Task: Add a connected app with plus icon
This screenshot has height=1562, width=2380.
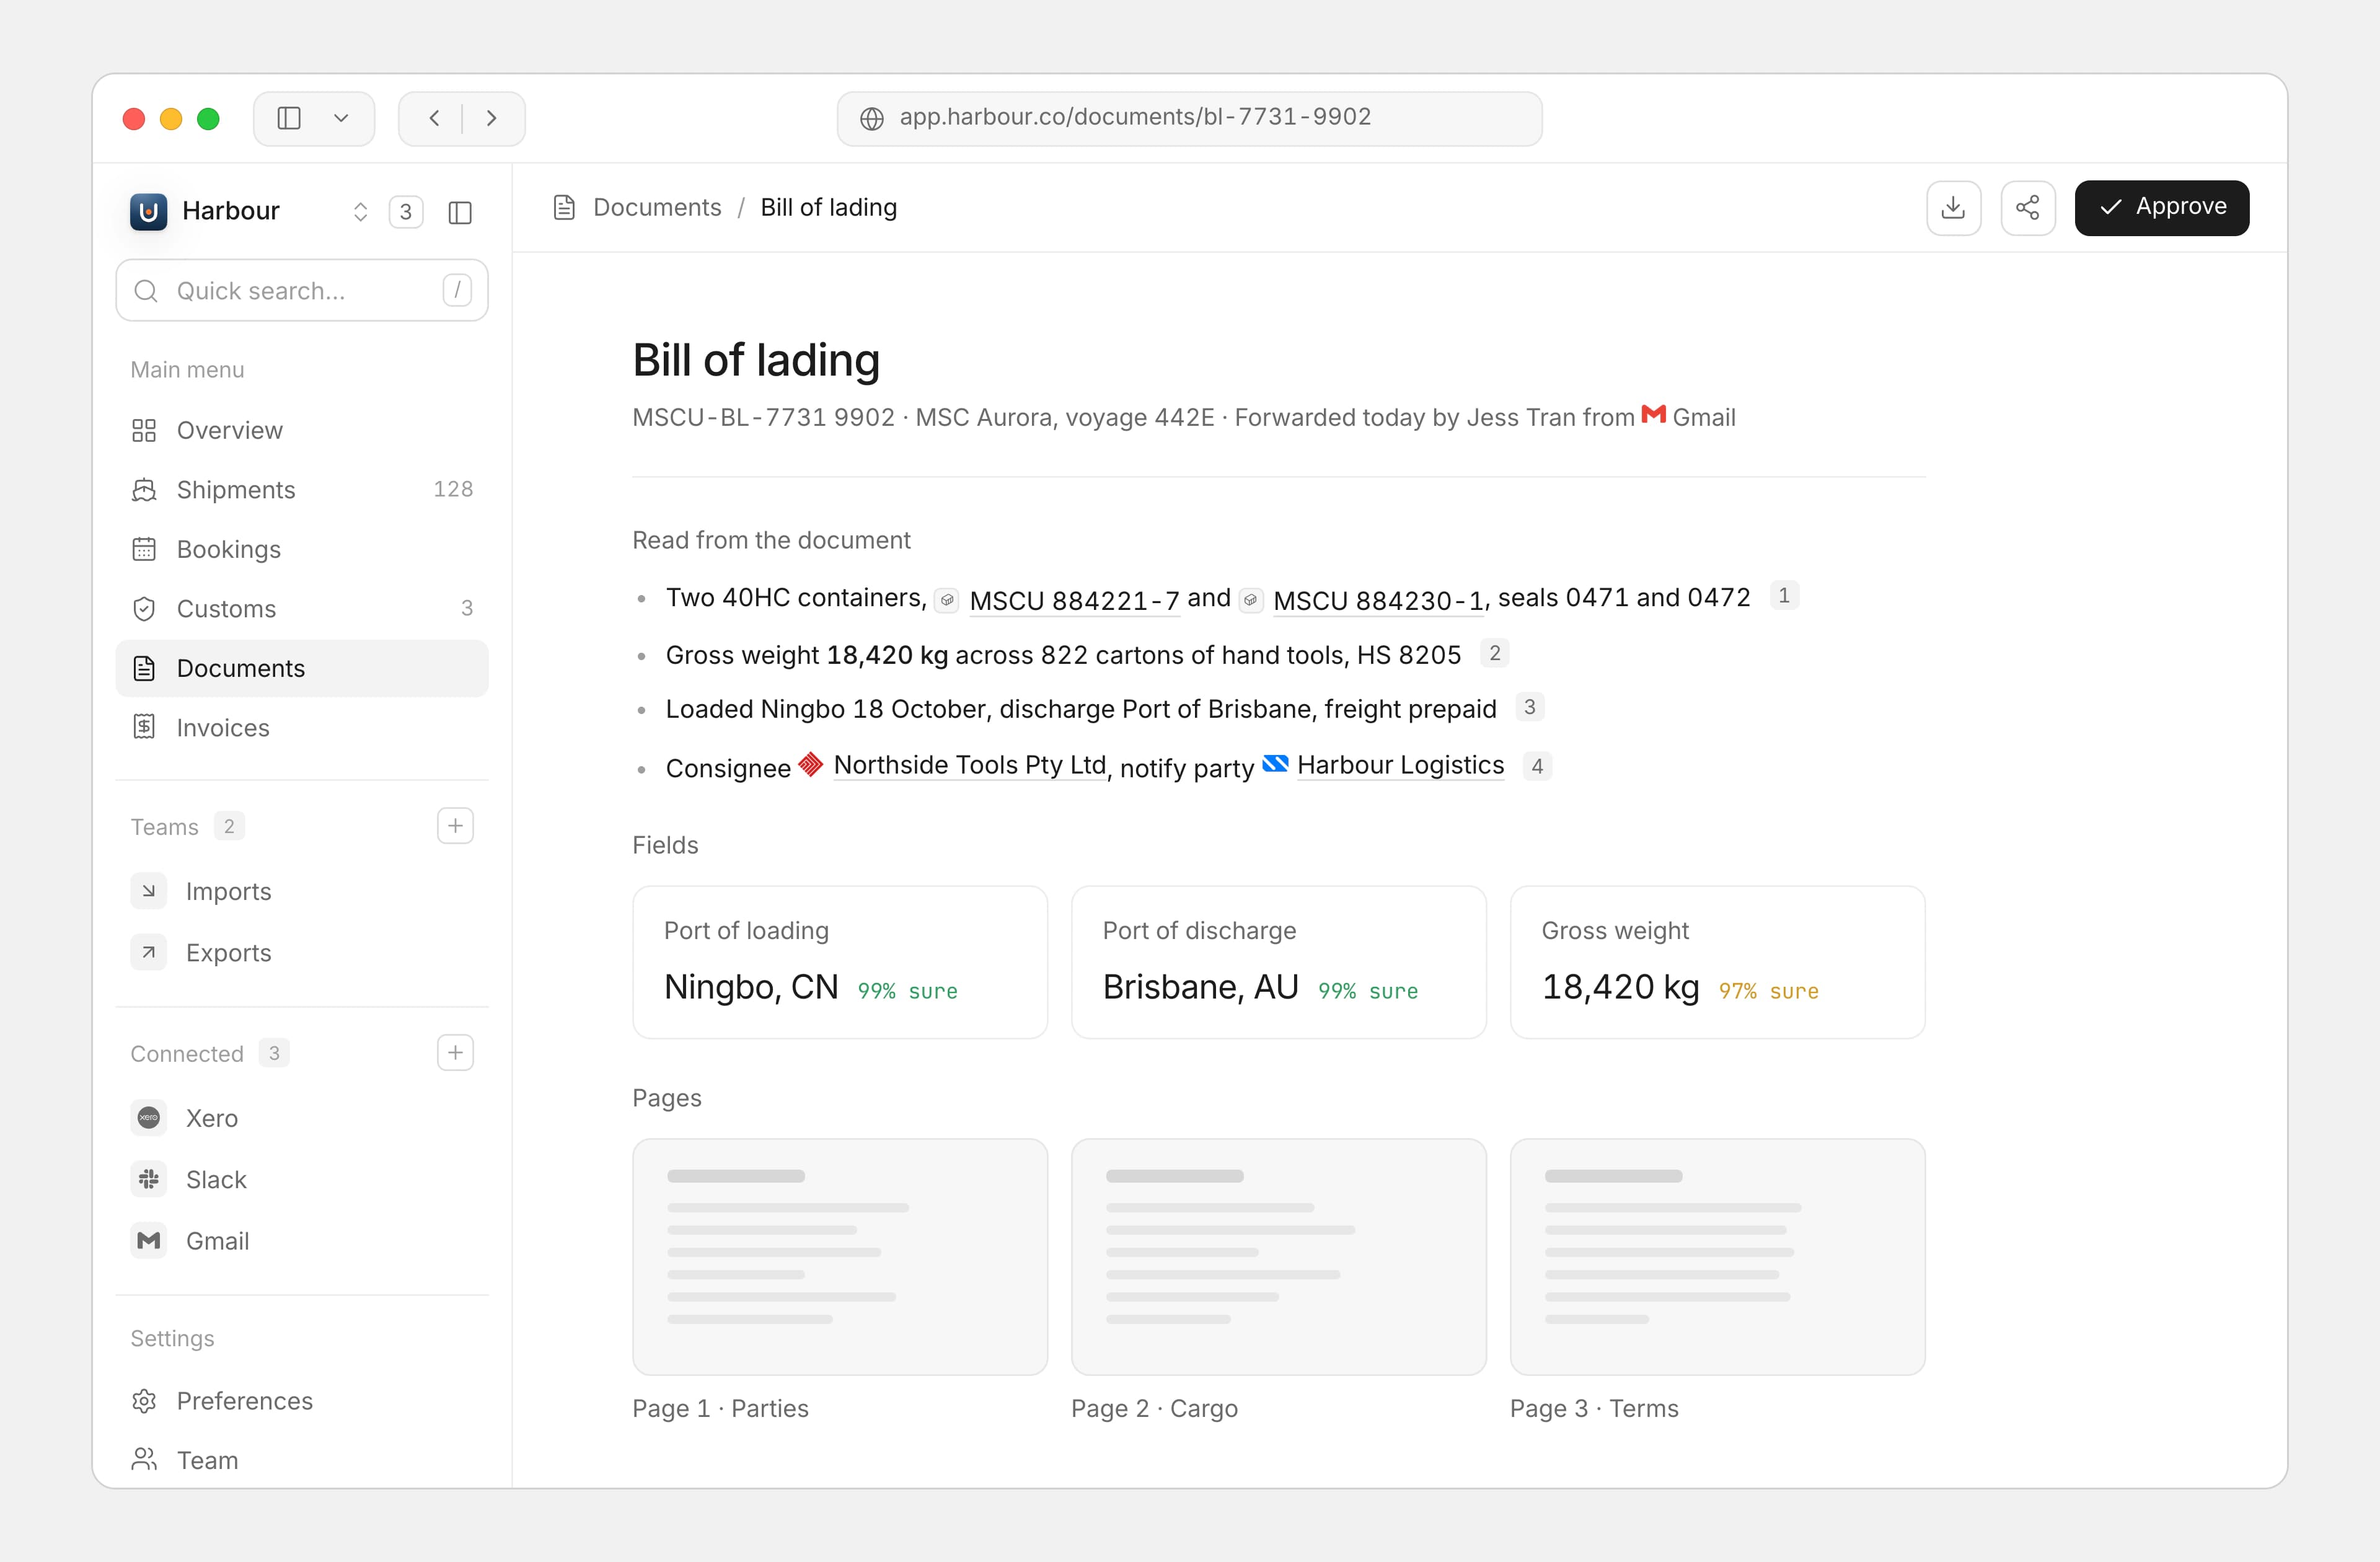Action: click(455, 1053)
